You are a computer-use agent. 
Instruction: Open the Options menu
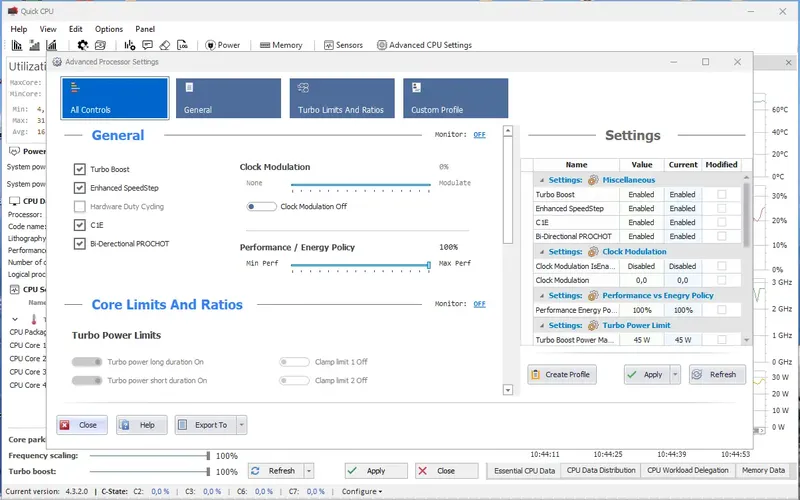[109, 29]
